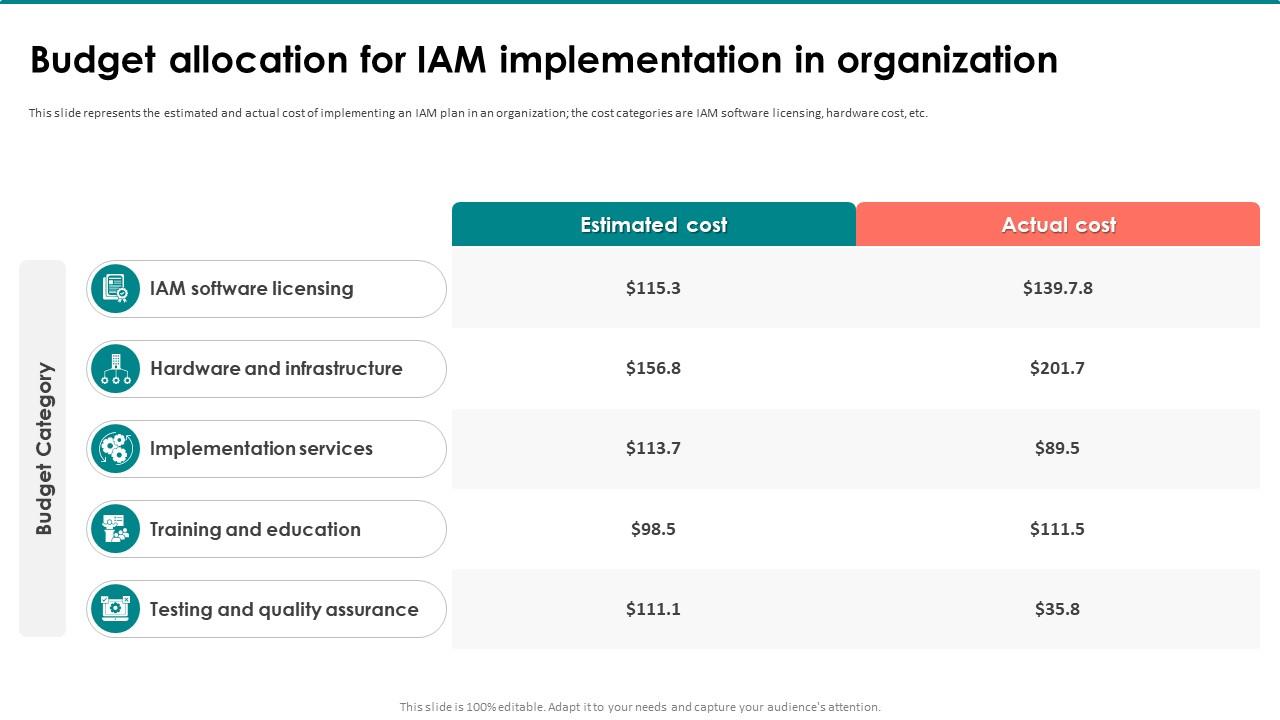Select the $35.8 actual cost cell
Screen dimensions: 1280x720
coord(1057,609)
